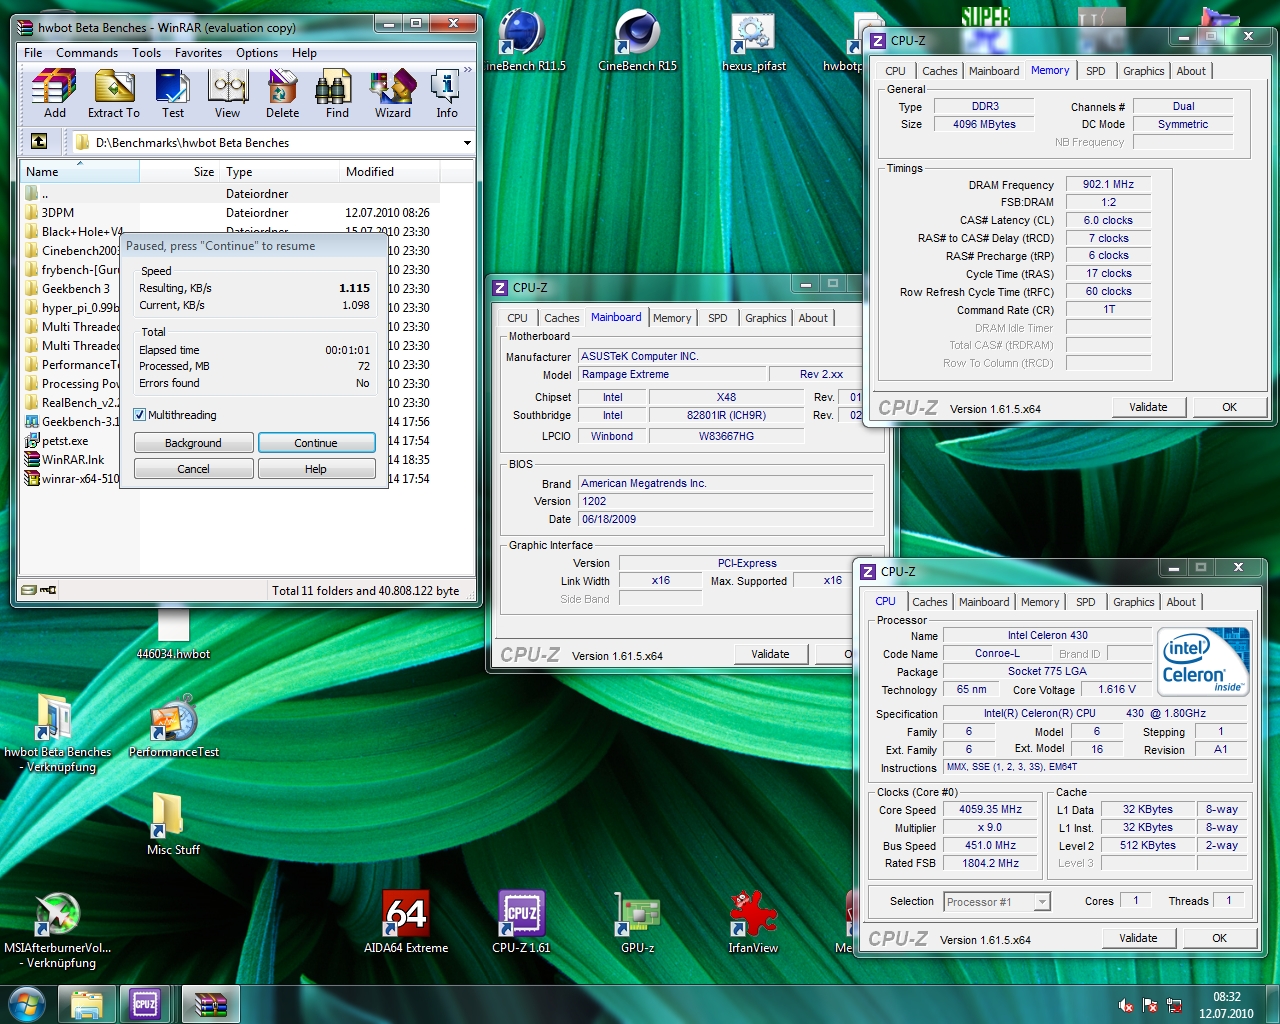1280x1024 pixels.
Task: Click Validate in Memory CPU-Z window
Action: pyautogui.click(x=1148, y=407)
